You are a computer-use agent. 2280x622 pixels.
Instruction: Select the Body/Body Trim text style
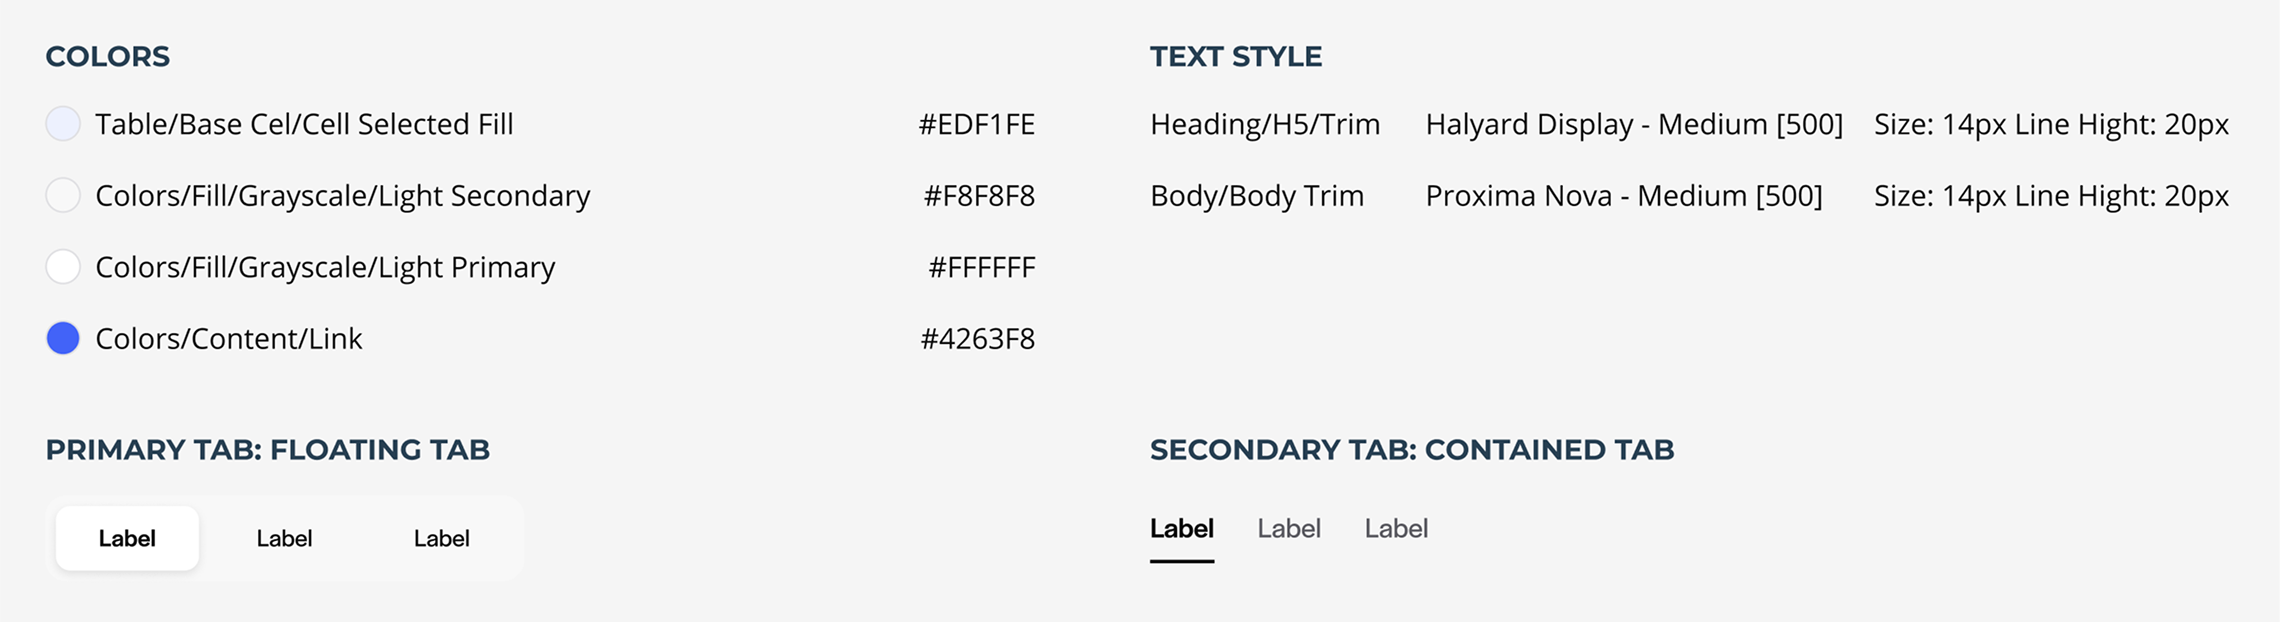click(1257, 195)
